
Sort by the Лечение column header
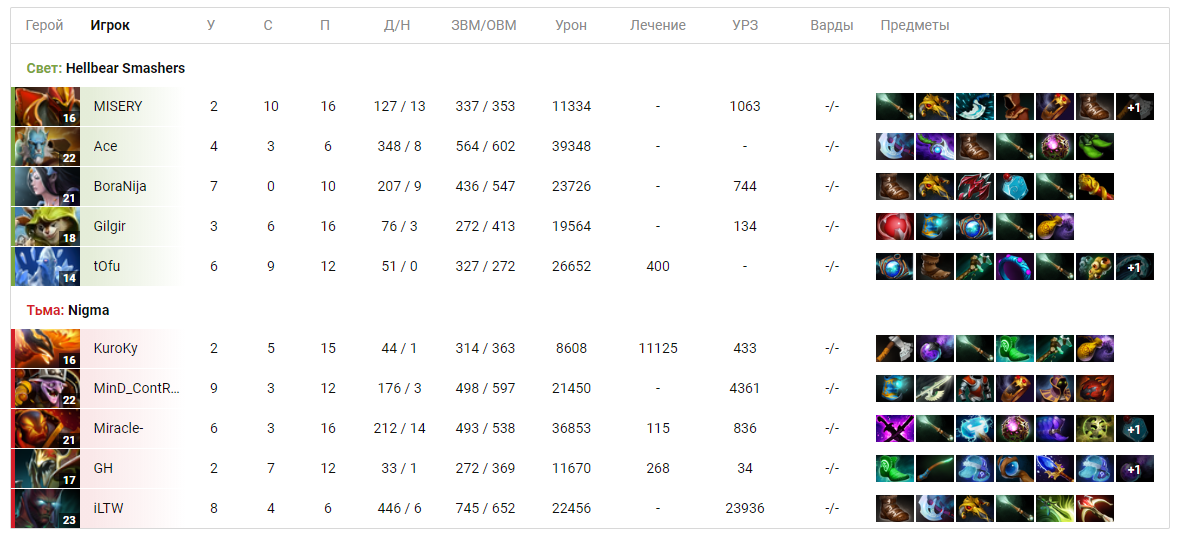coord(657,26)
